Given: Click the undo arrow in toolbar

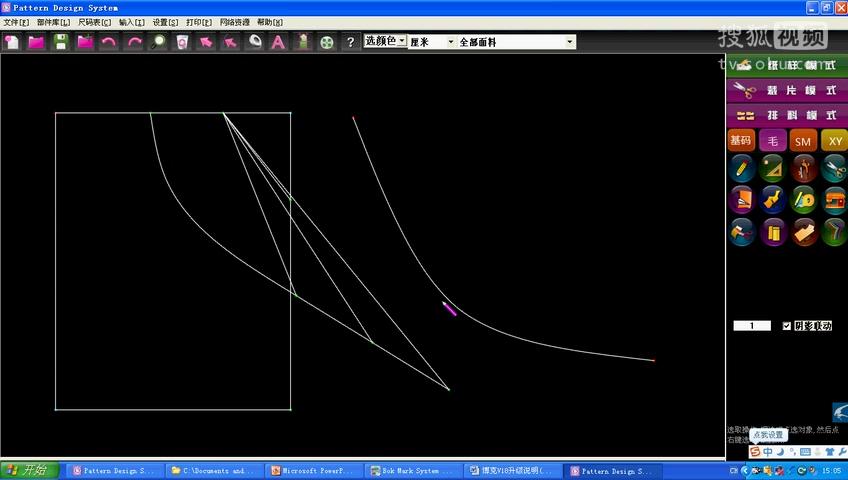Looking at the screenshot, I should (109, 42).
